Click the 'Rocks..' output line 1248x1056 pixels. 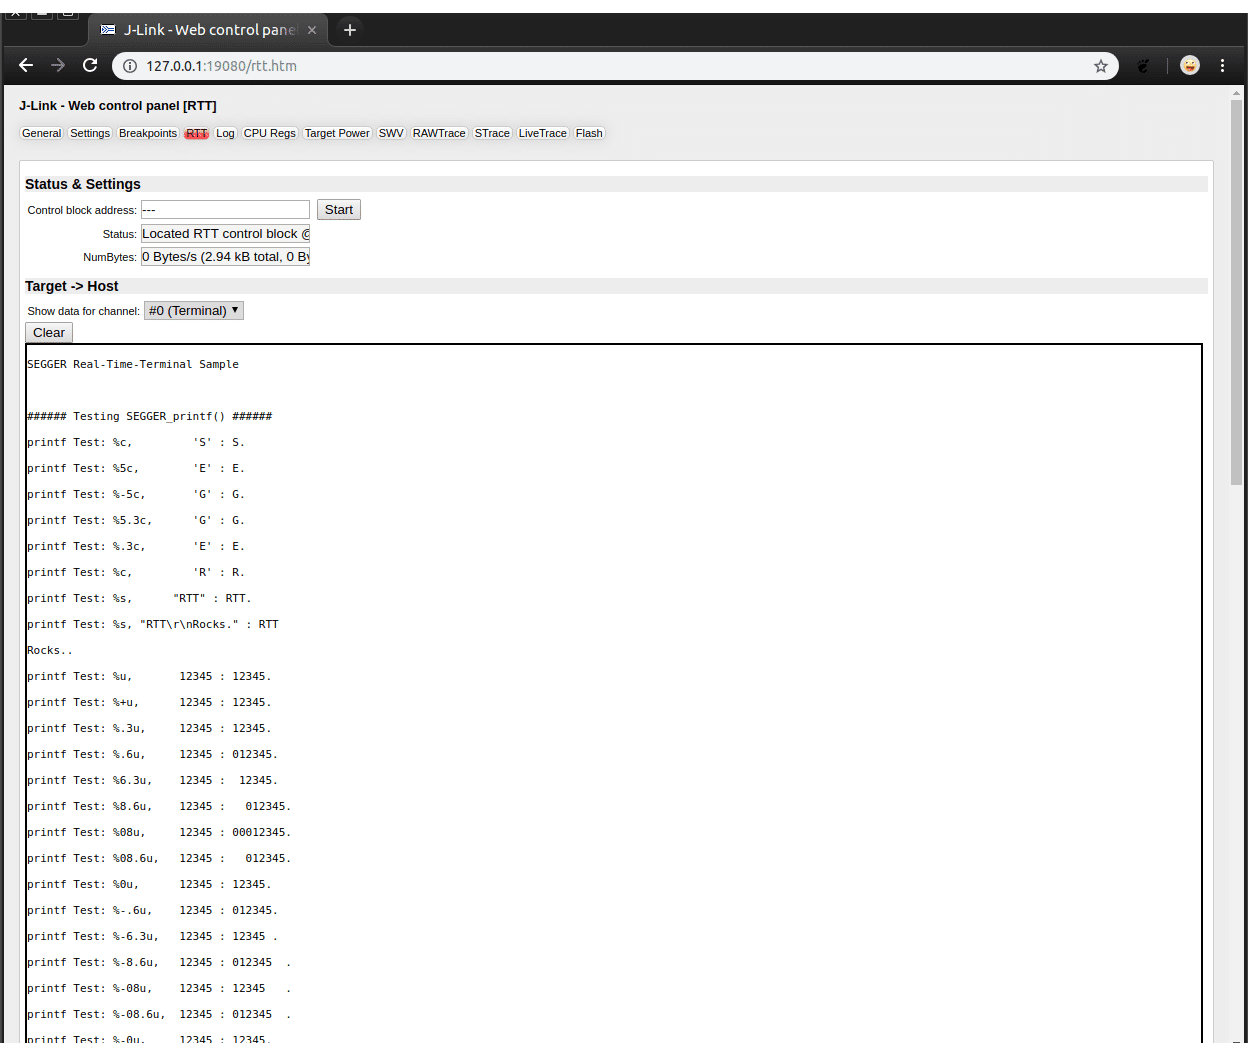coord(50,650)
